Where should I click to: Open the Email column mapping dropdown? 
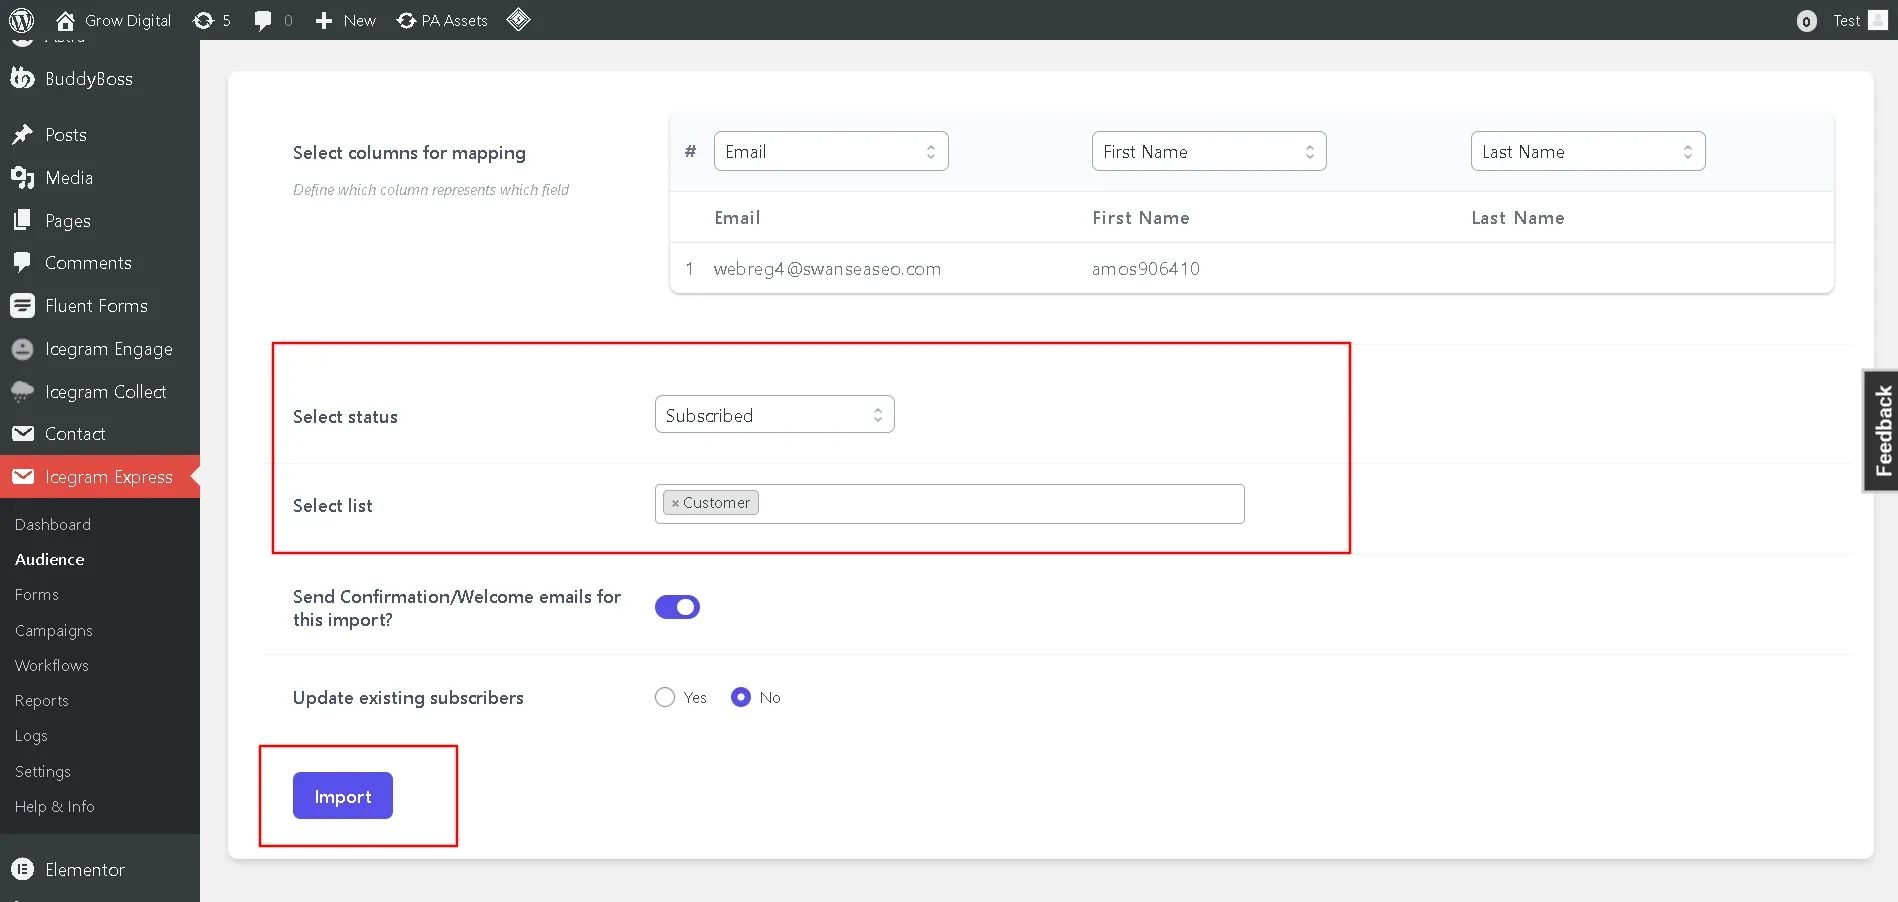(831, 151)
